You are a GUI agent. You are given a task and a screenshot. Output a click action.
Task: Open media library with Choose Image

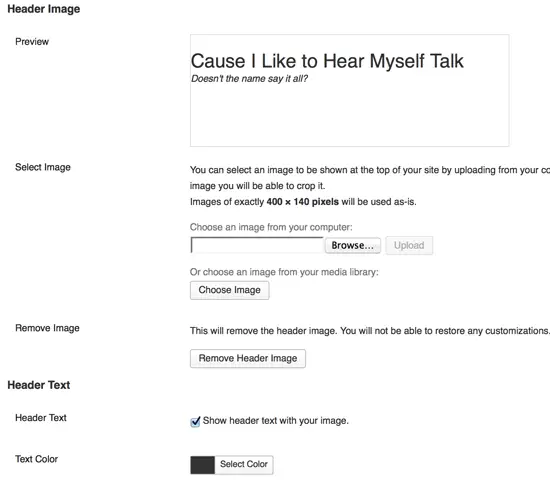pyautogui.click(x=229, y=290)
